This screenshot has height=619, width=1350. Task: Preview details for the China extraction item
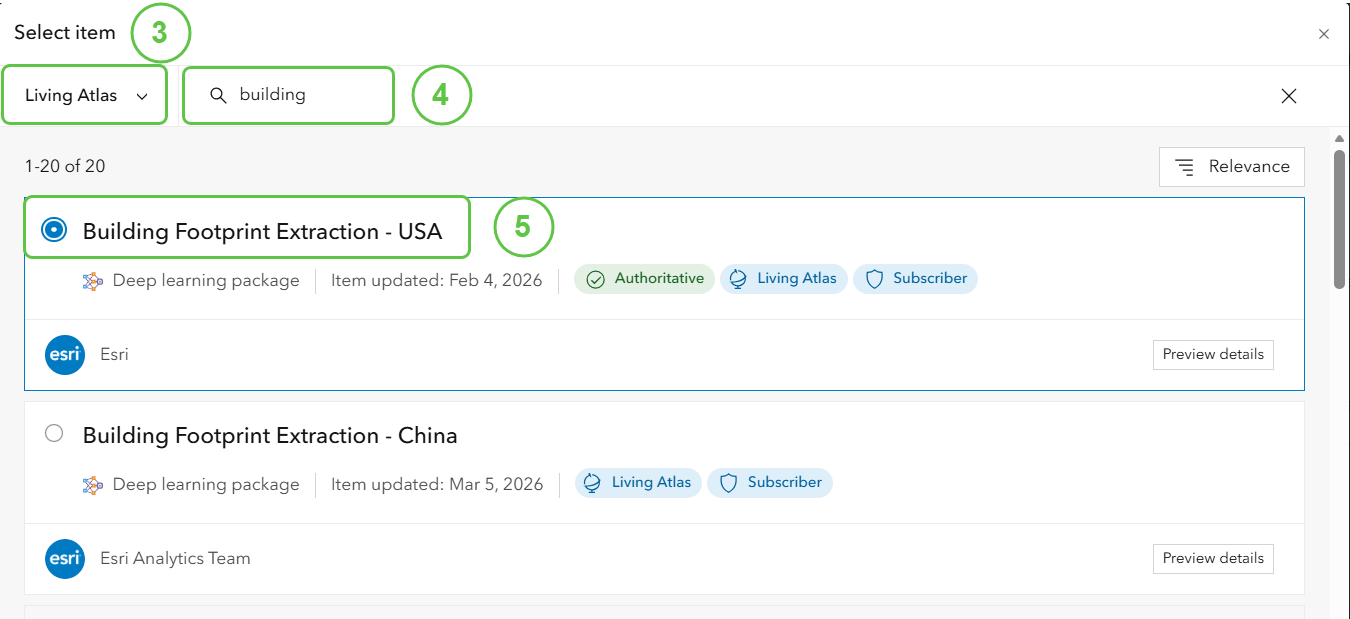[x=1213, y=559]
